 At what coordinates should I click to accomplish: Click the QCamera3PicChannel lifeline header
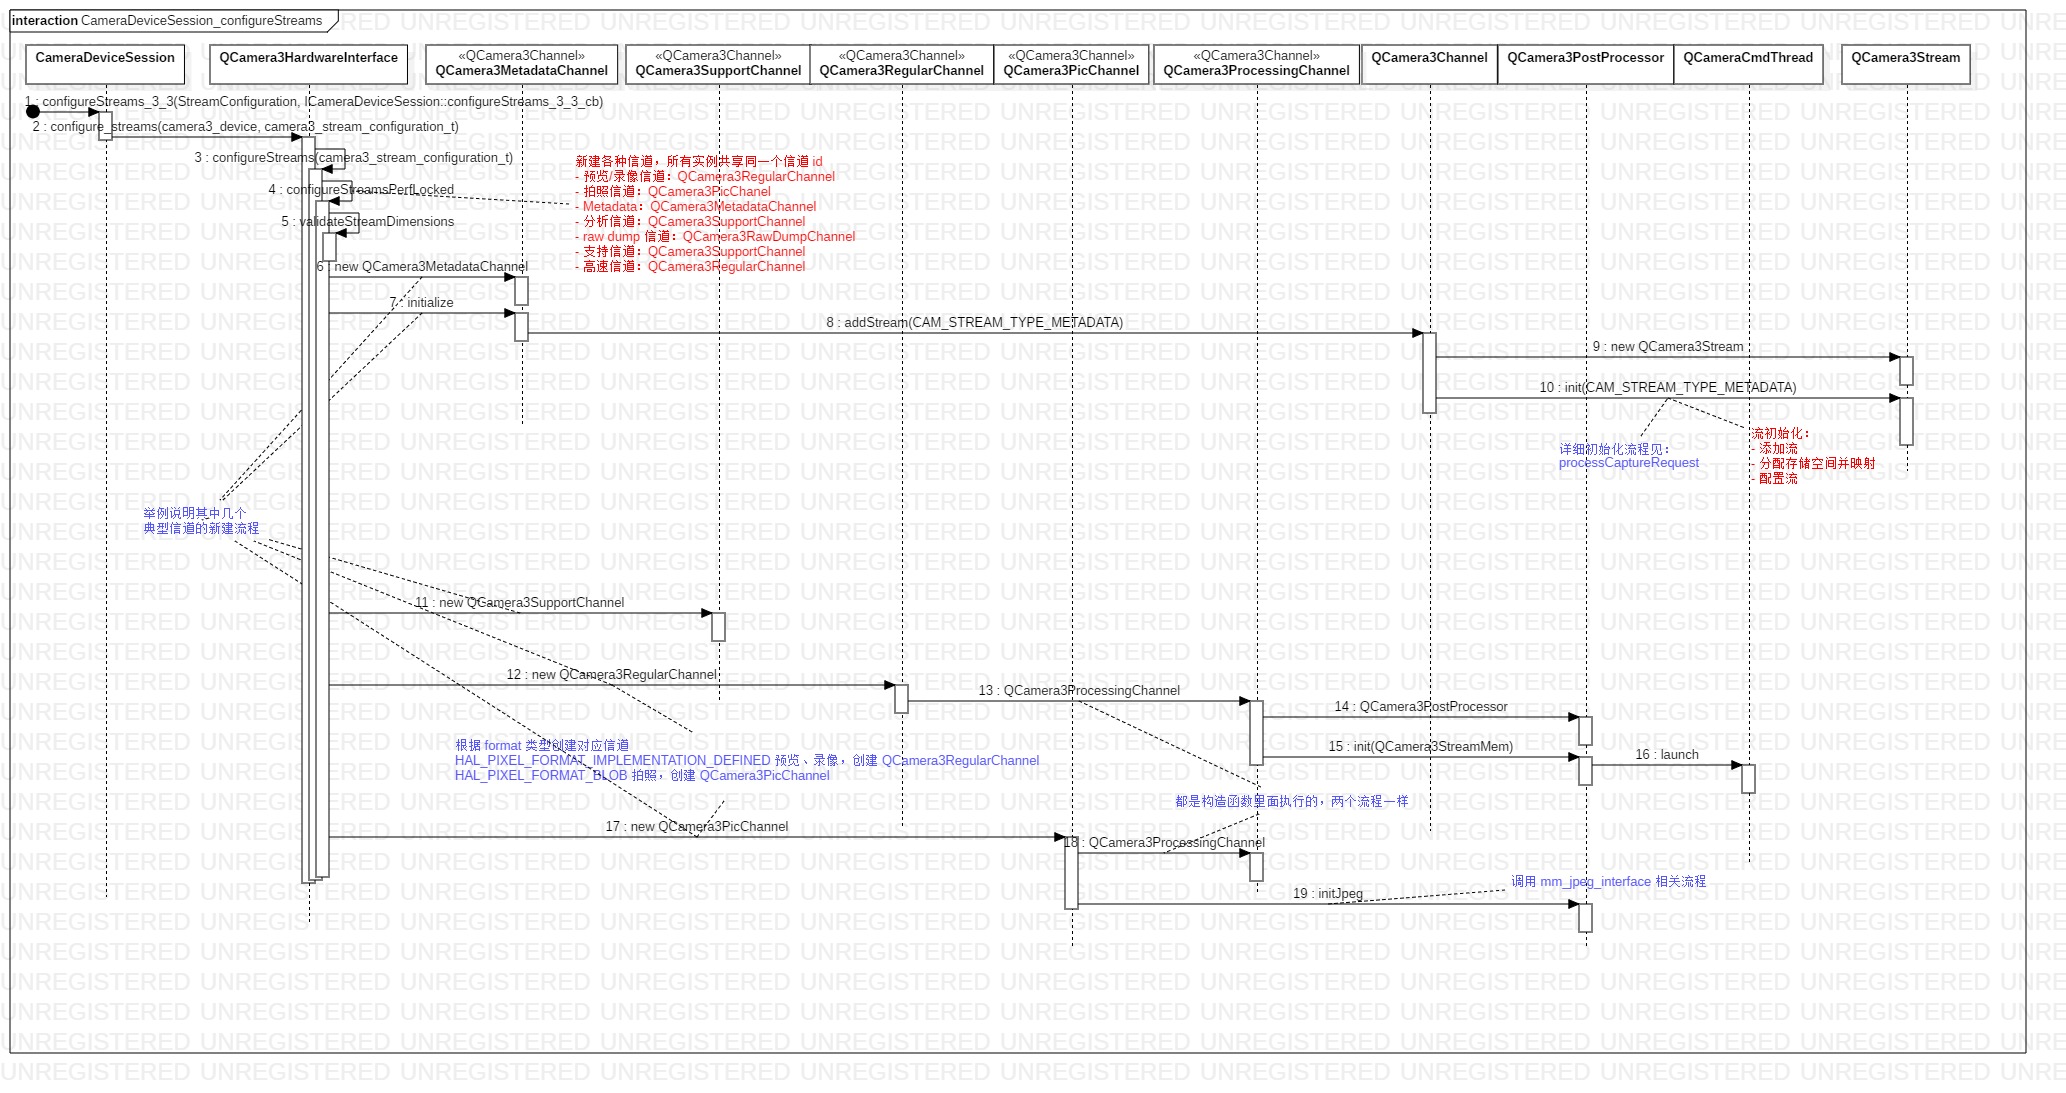coord(1071,64)
